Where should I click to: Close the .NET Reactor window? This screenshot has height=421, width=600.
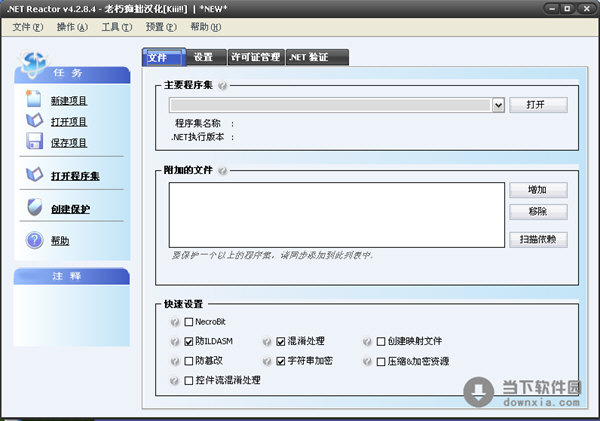[x=586, y=8]
